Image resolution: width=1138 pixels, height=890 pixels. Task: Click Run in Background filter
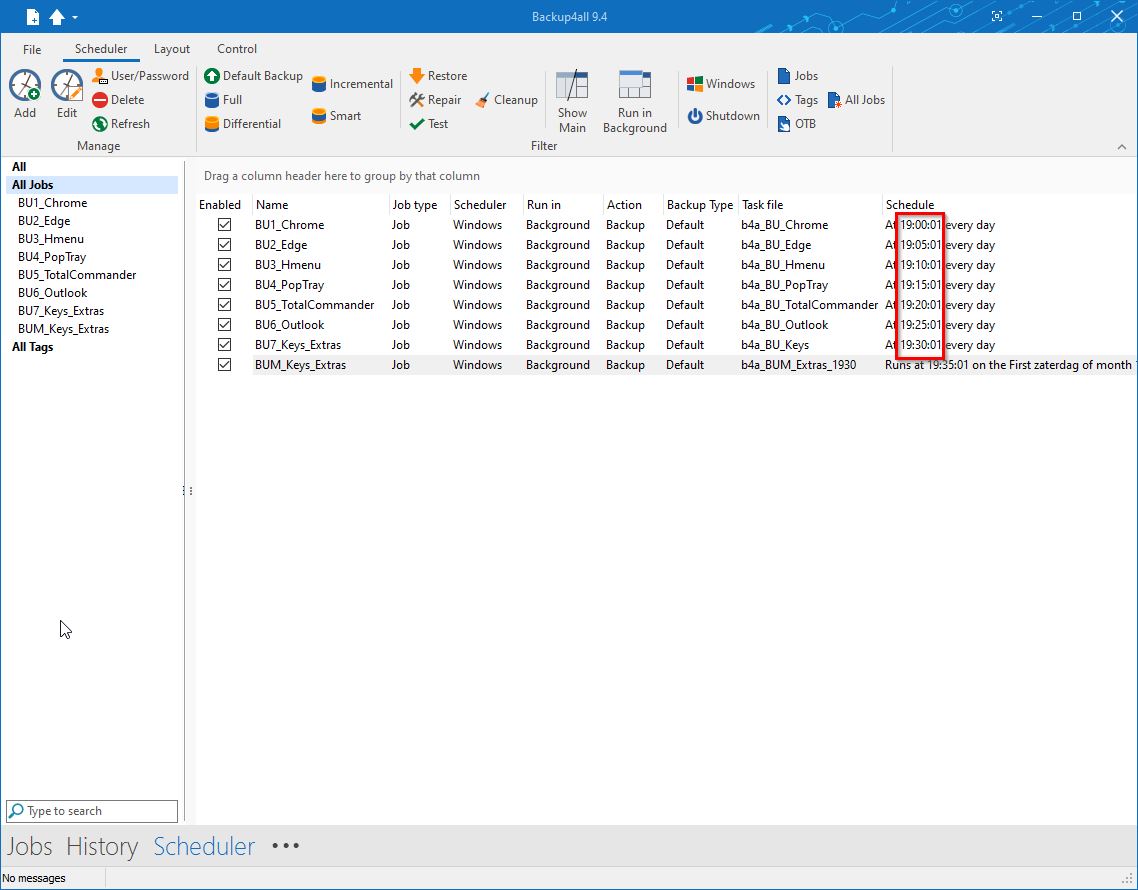634,102
